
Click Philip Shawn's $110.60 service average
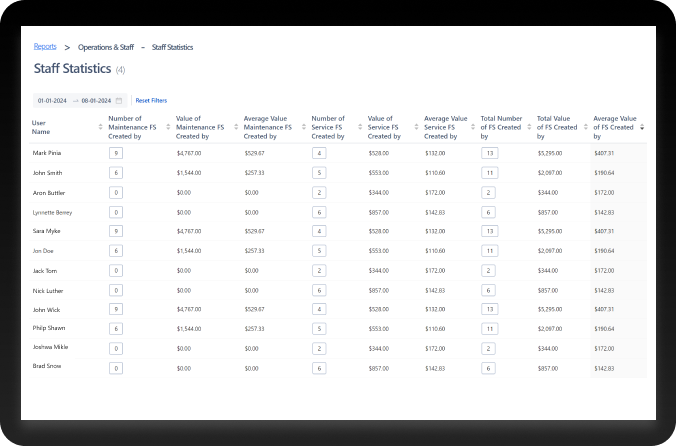pos(435,329)
